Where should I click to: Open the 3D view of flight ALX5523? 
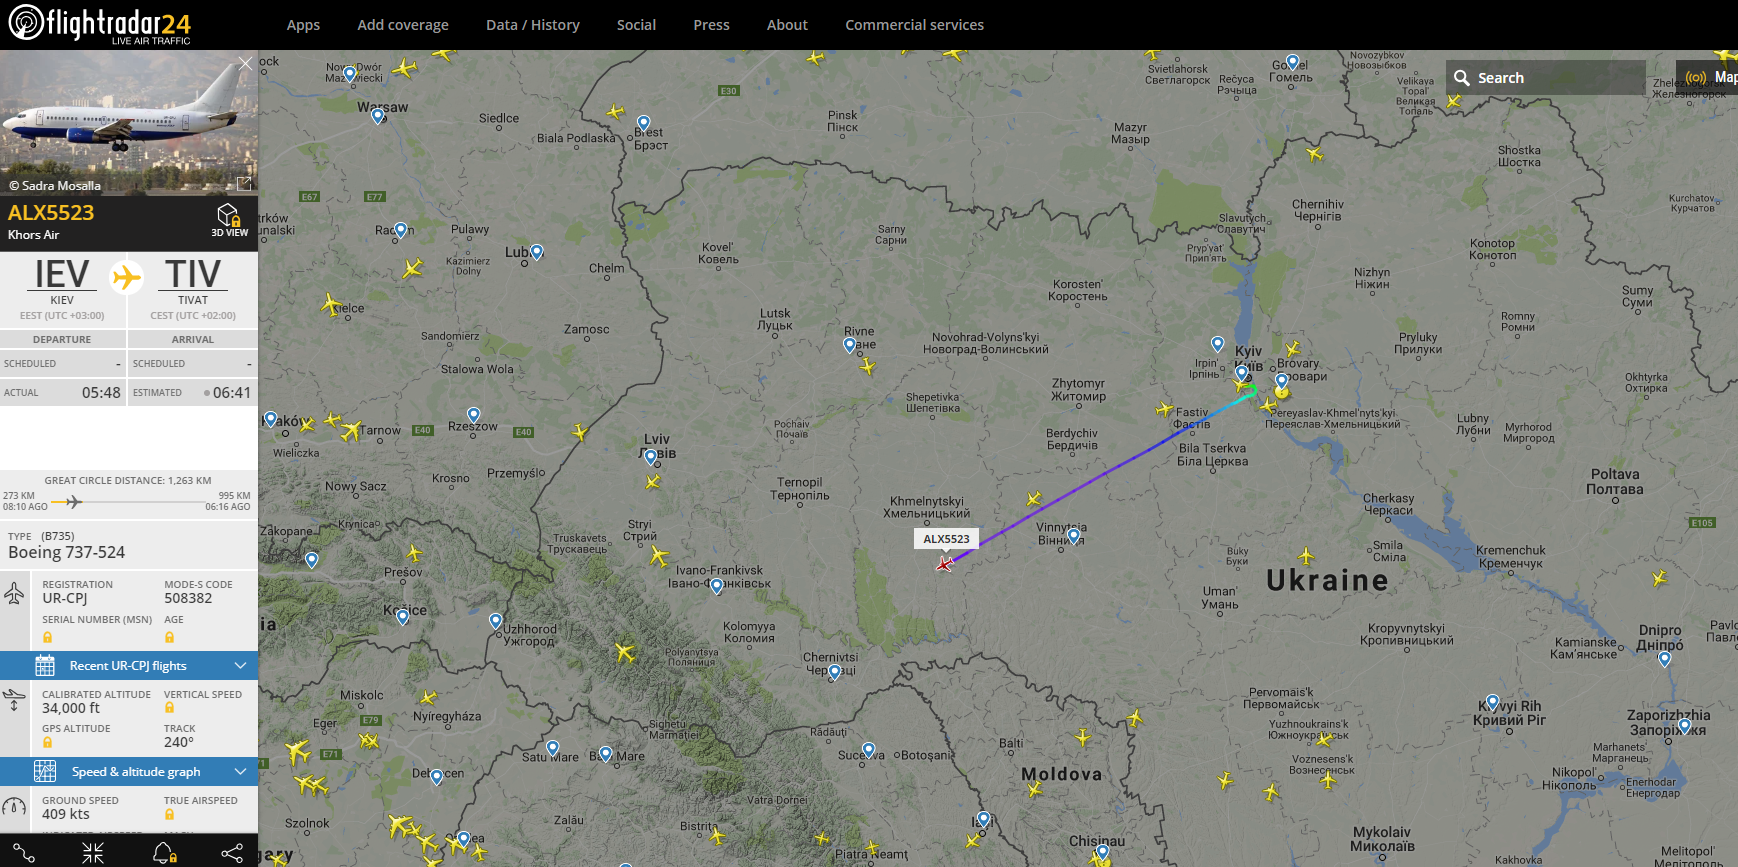[229, 219]
